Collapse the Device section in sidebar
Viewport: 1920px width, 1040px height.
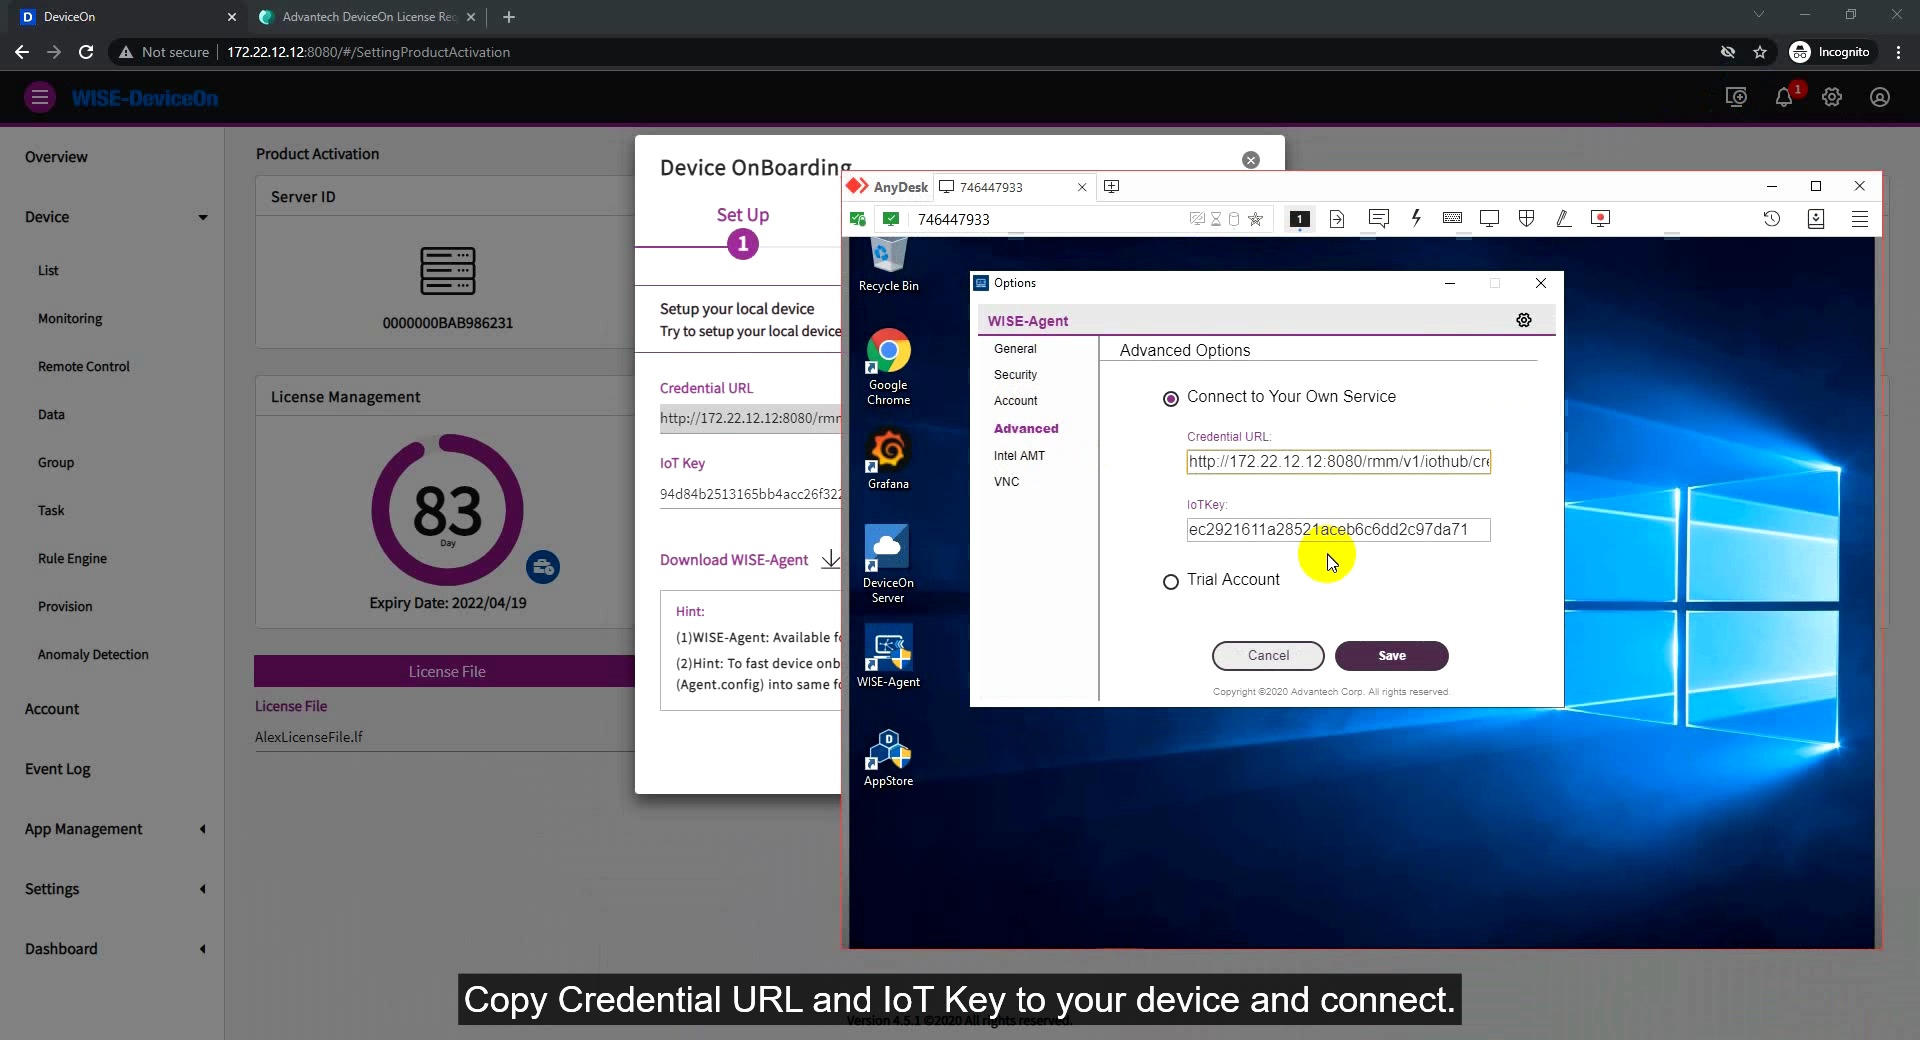203,217
